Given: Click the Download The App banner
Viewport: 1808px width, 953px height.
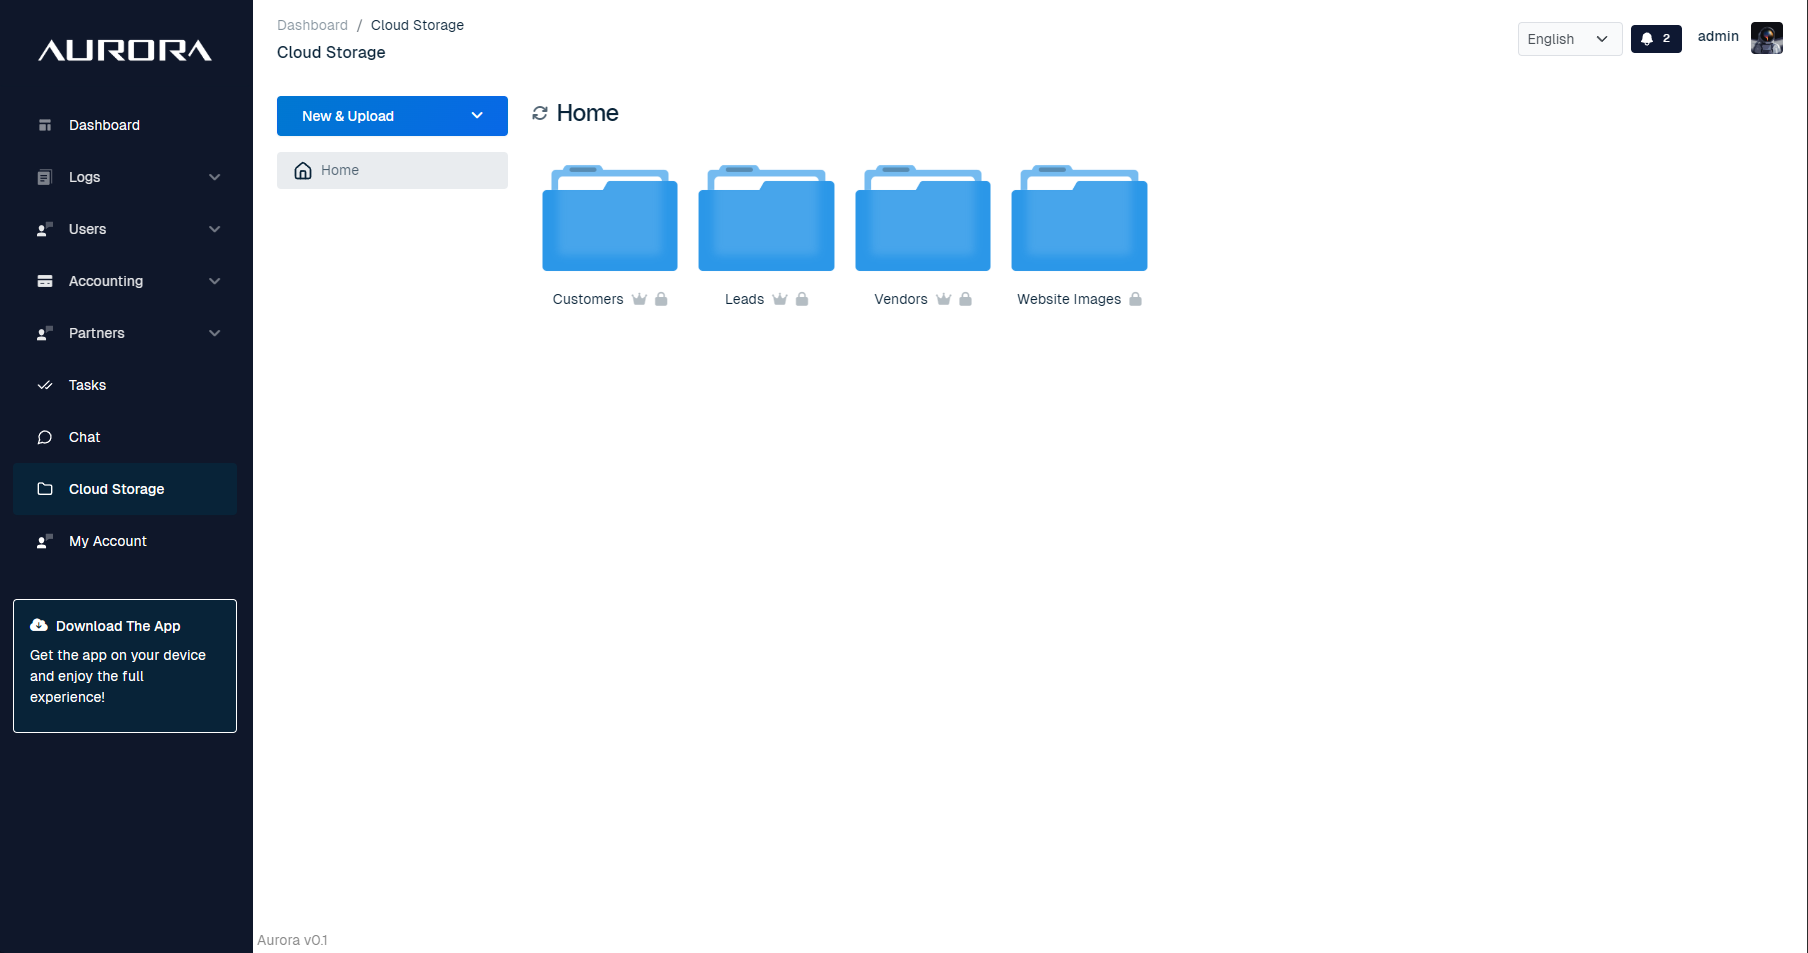Looking at the screenshot, I should (x=125, y=665).
